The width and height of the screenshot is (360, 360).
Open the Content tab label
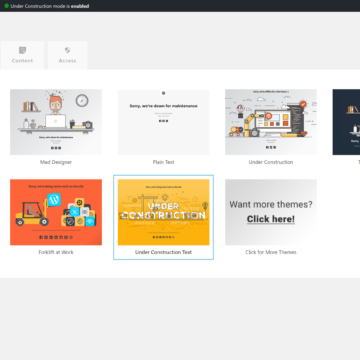click(x=22, y=61)
